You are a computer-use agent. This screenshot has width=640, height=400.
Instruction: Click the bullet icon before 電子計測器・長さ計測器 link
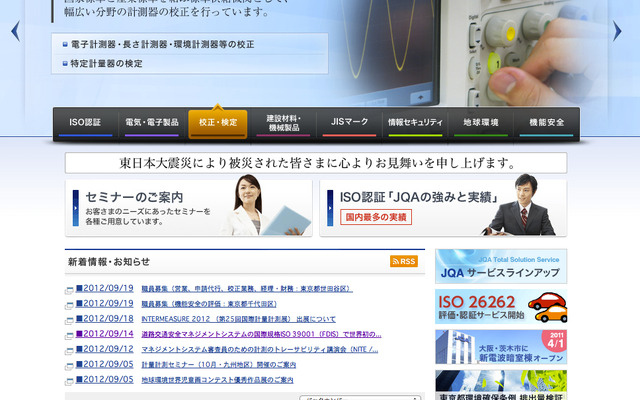pyautogui.click(x=65, y=44)
